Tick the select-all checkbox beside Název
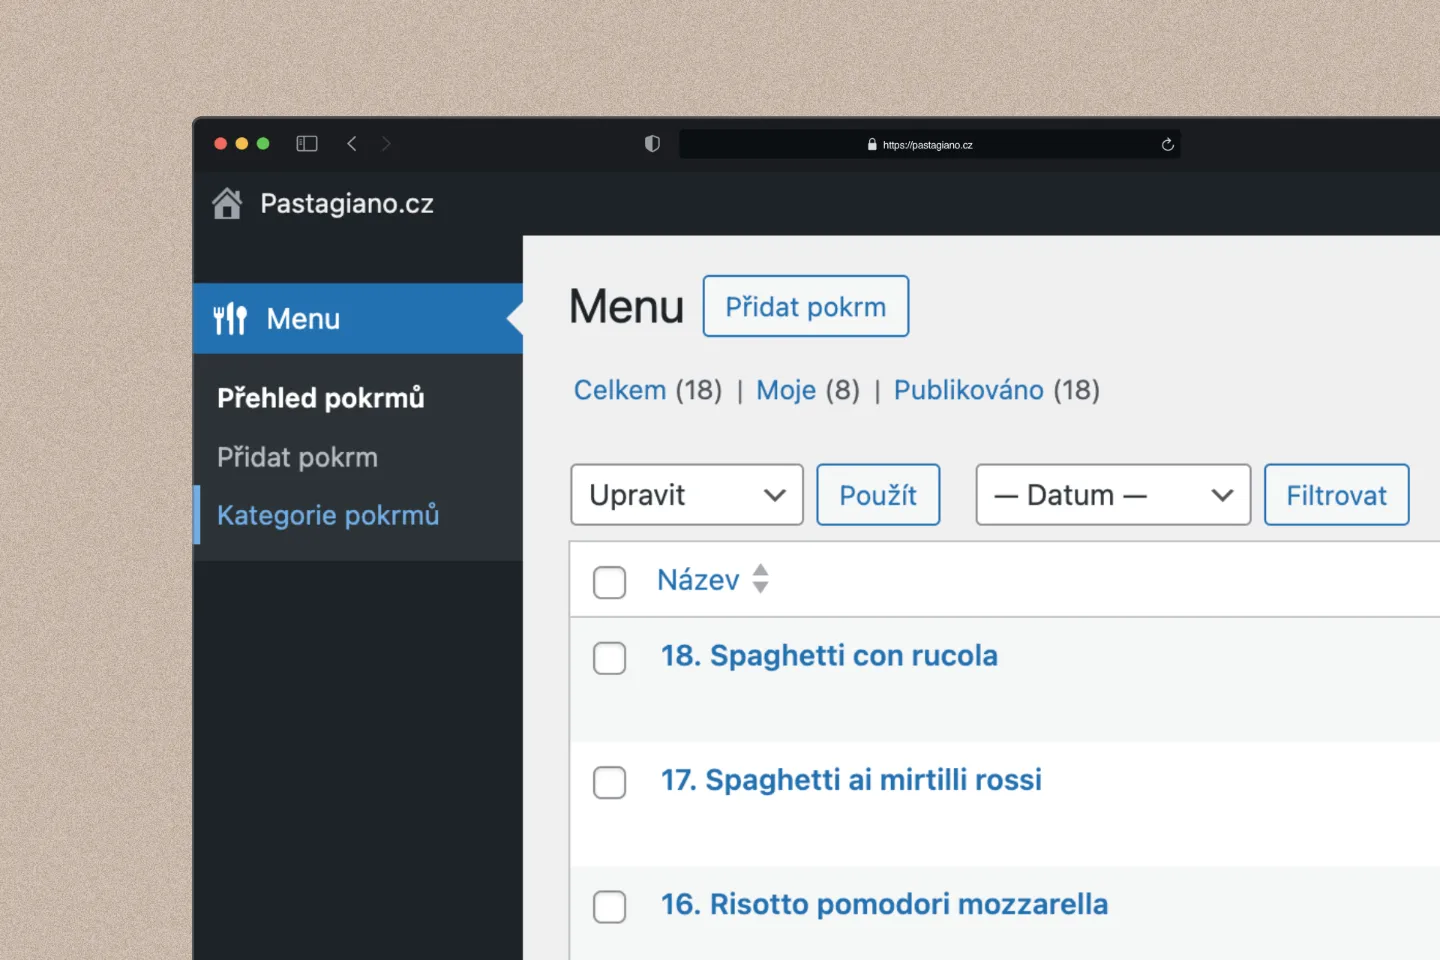 coord(610,582)
